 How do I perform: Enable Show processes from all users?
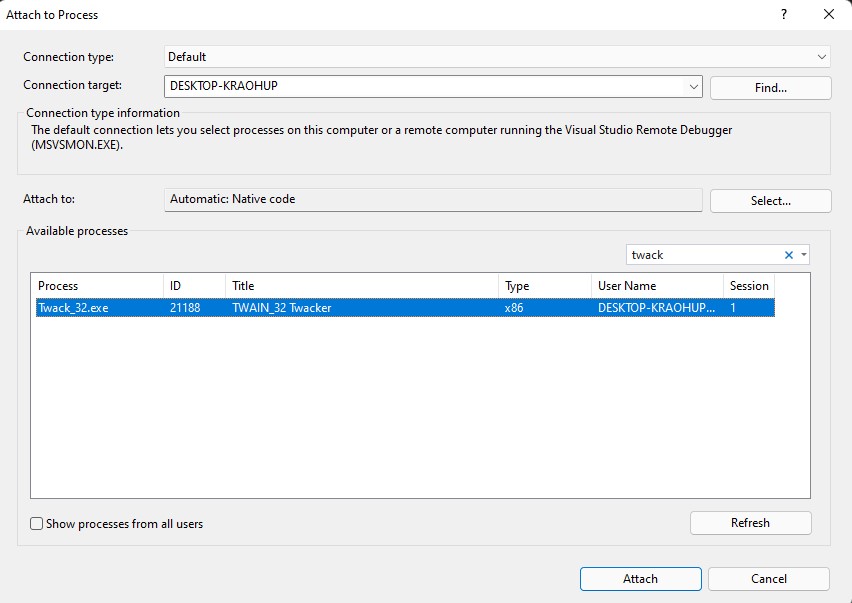tap(36, 523)
